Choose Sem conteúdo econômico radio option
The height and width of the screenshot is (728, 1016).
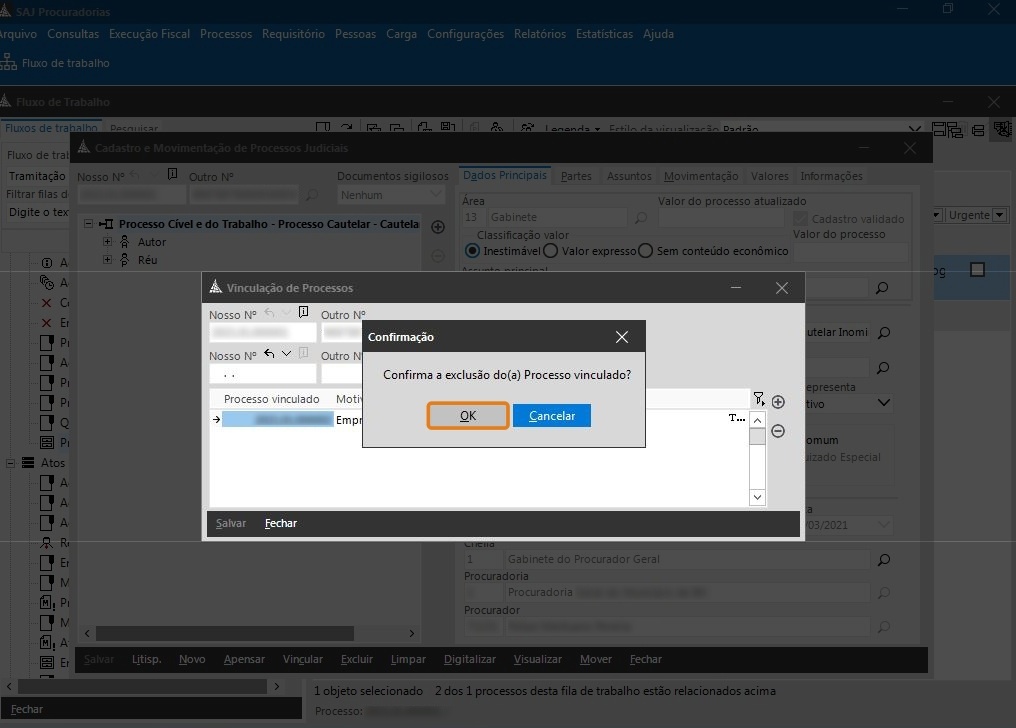pos(646,251)
